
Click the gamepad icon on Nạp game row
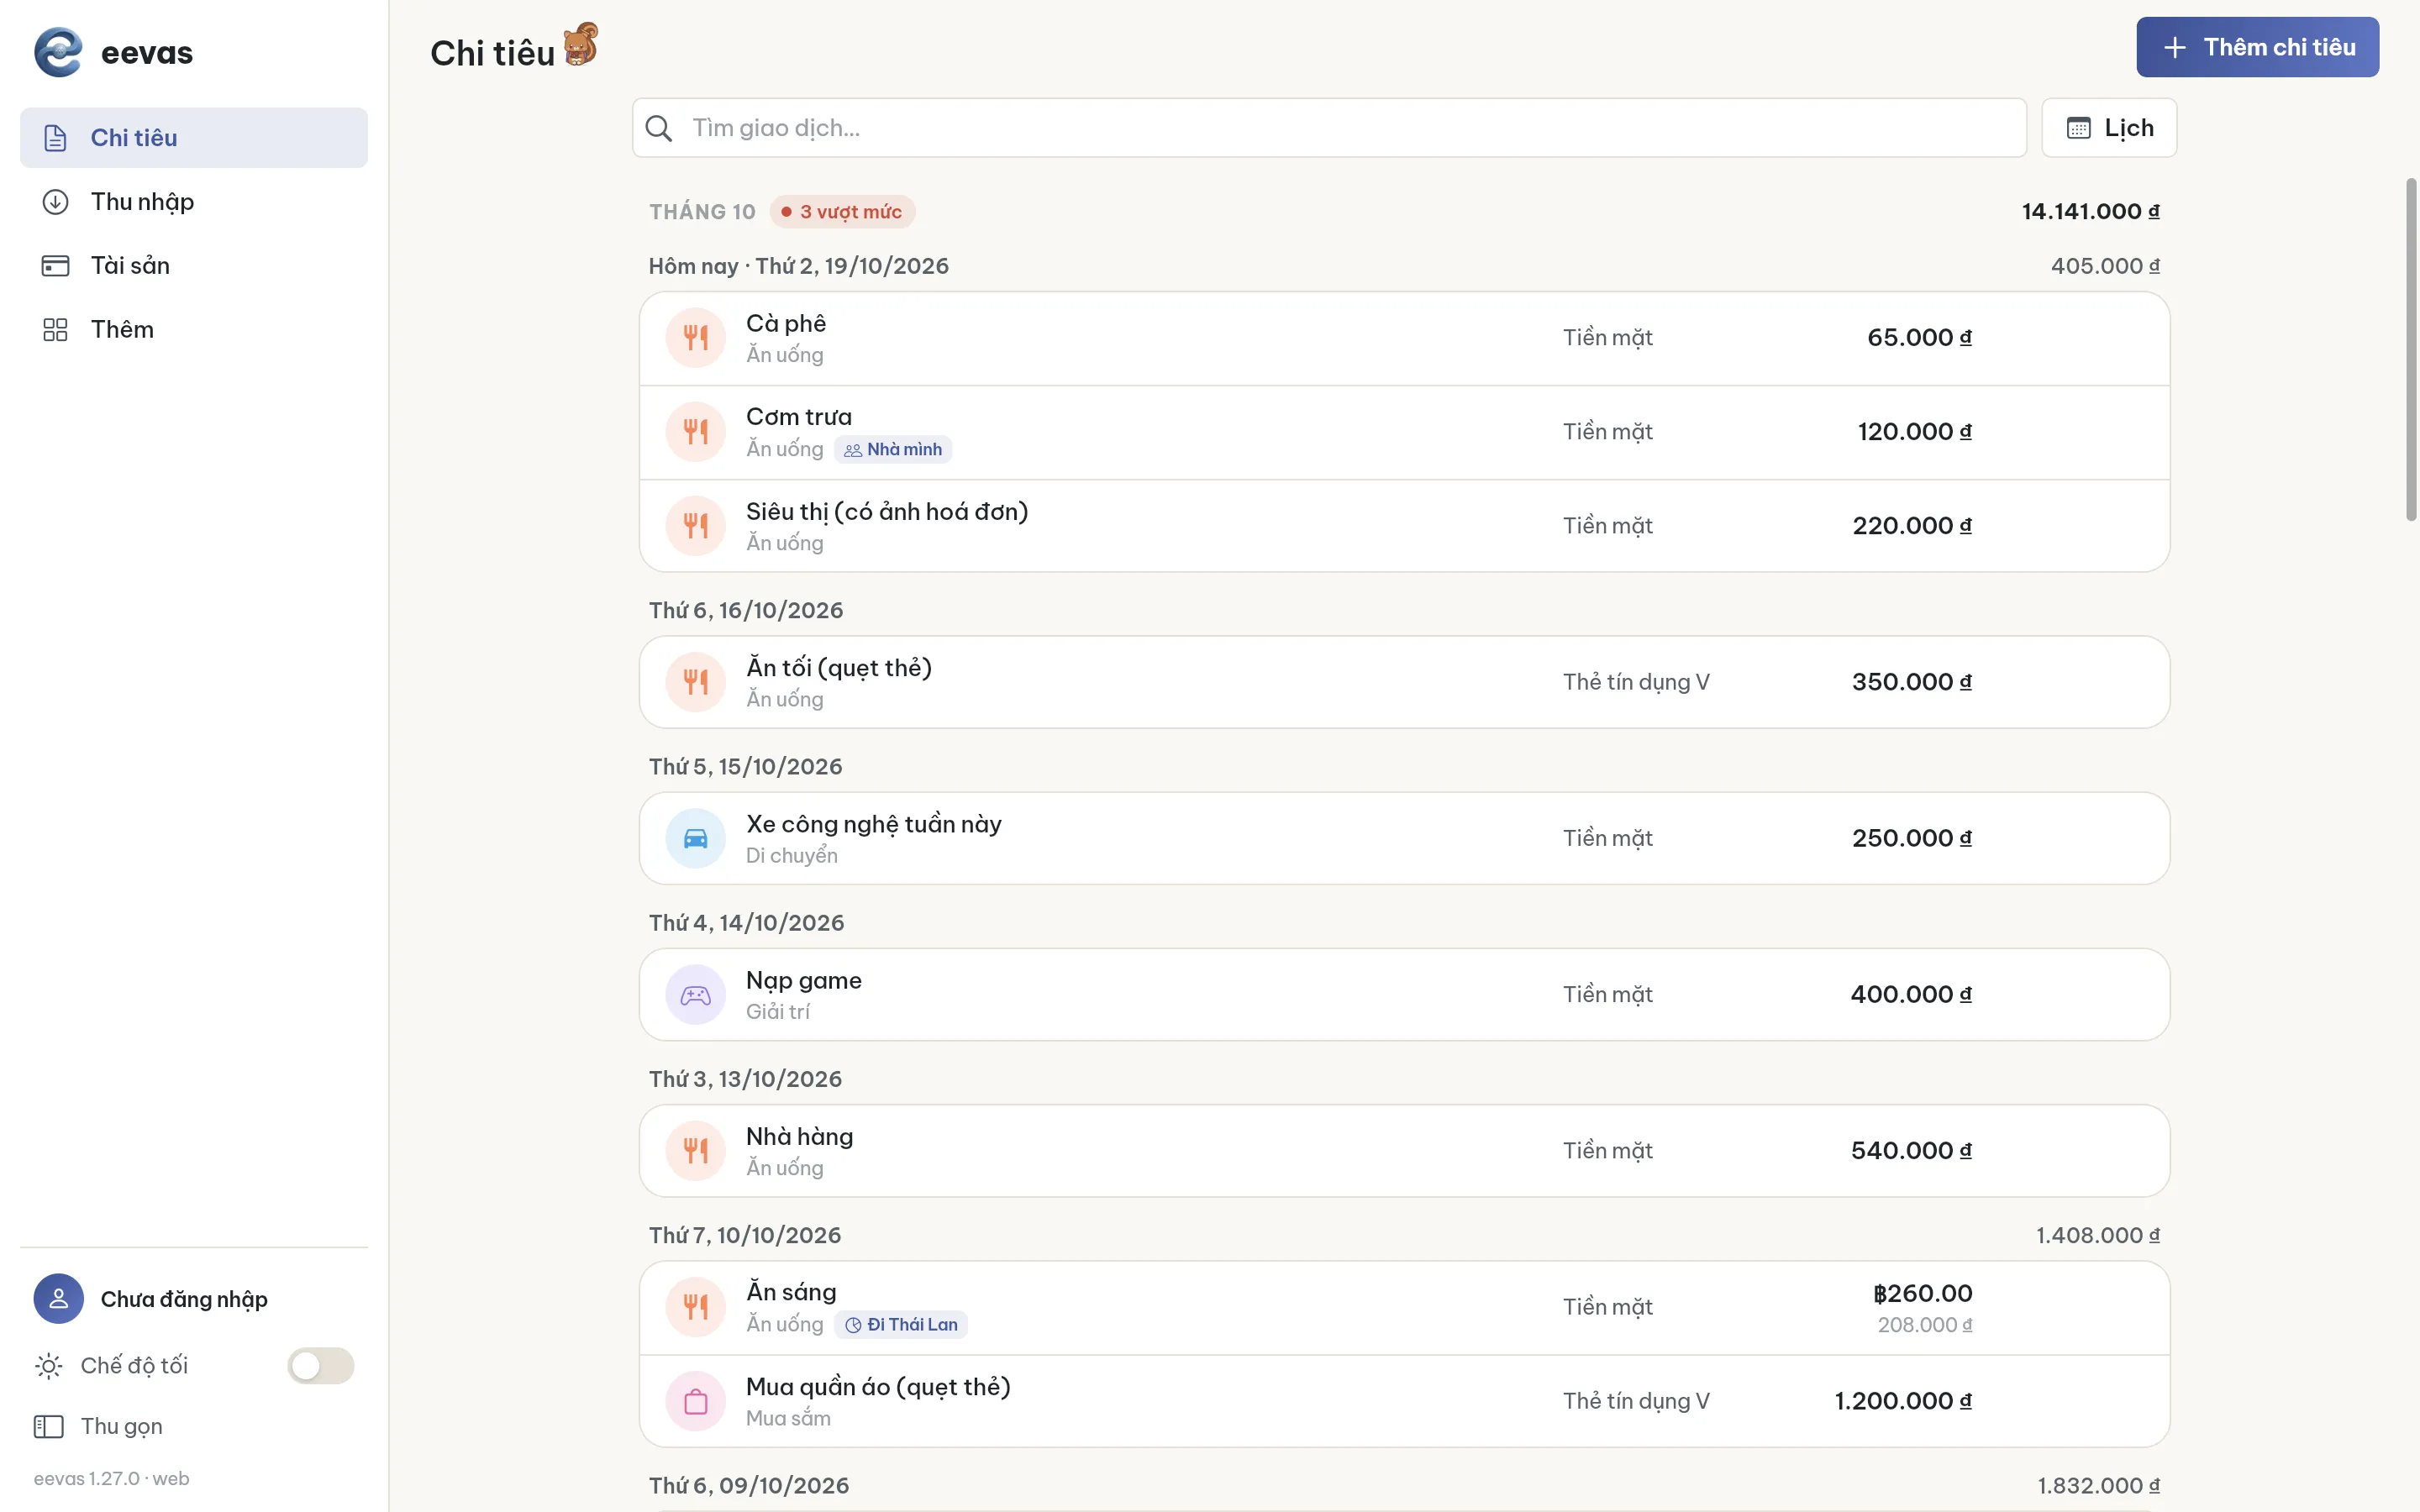696,995
